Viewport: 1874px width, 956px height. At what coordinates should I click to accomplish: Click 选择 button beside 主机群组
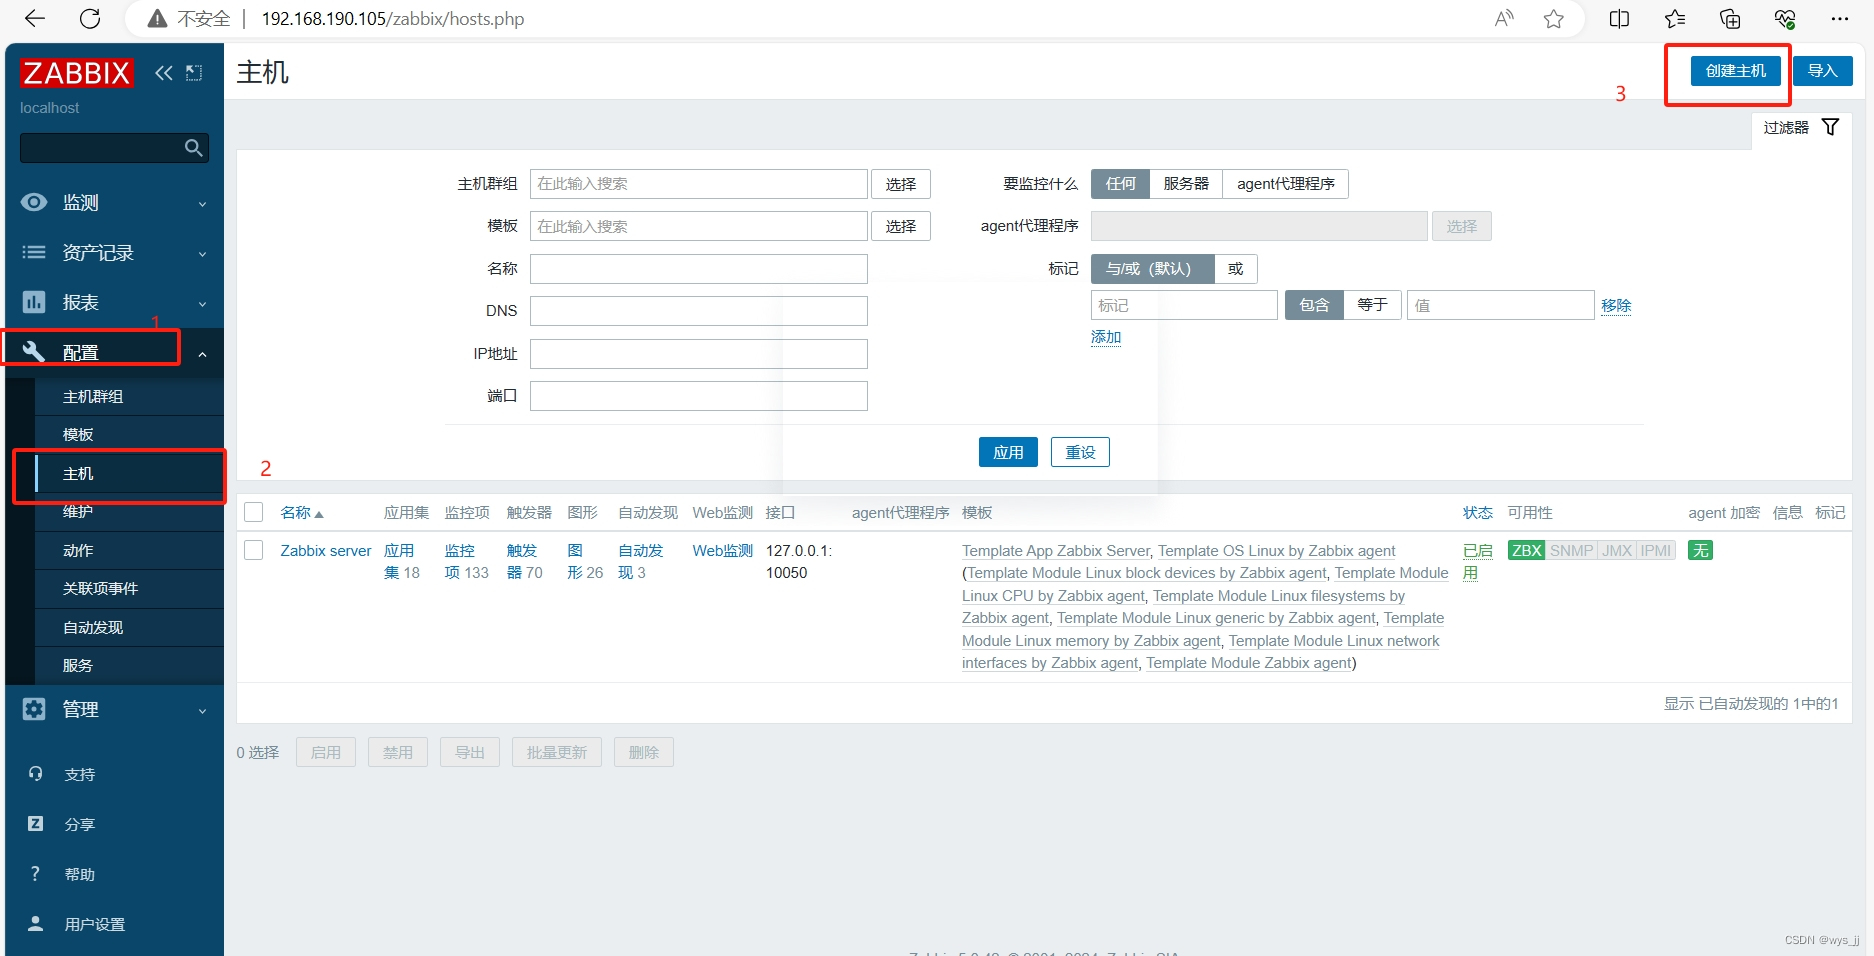900,184
